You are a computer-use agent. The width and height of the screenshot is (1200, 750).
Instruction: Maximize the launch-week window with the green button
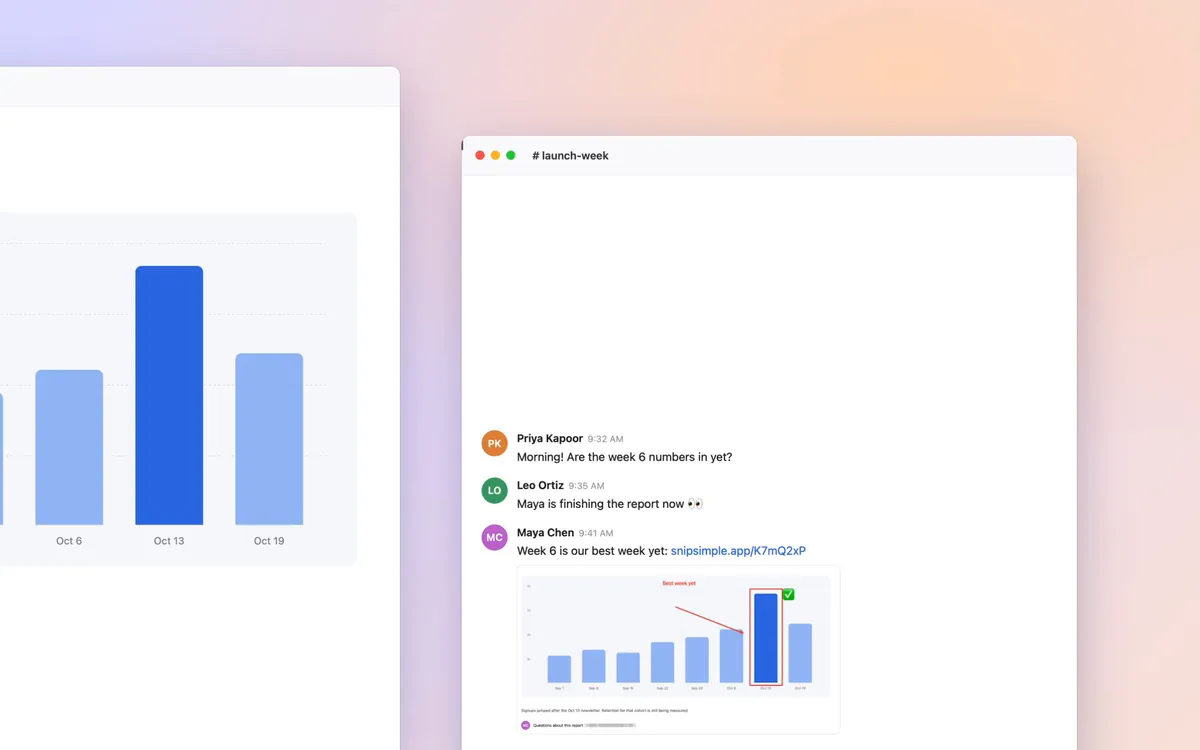coord(511,156)
